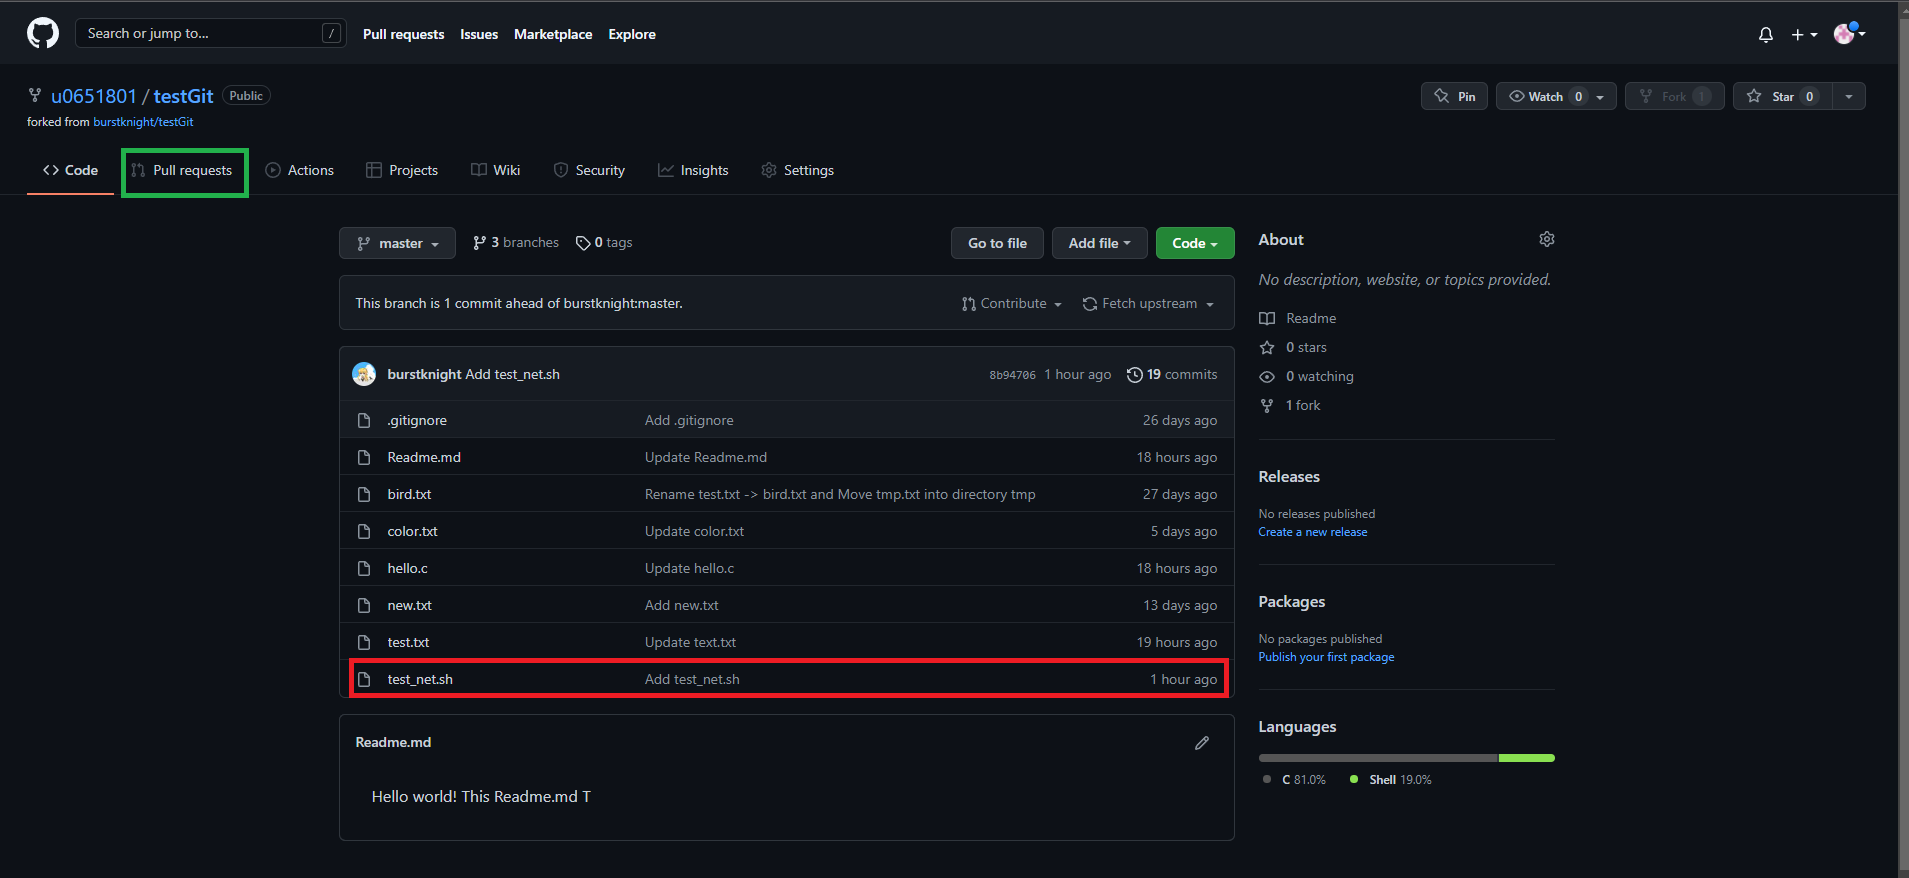
Task: Click Issues in the top navigation
Action: [479, 34]
